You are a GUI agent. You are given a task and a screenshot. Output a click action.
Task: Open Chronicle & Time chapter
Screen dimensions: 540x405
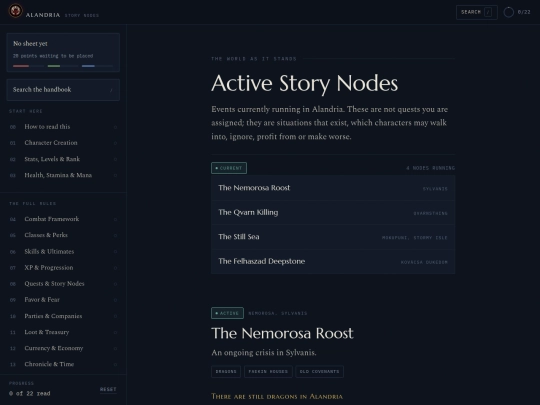click(x=63, y=364)
